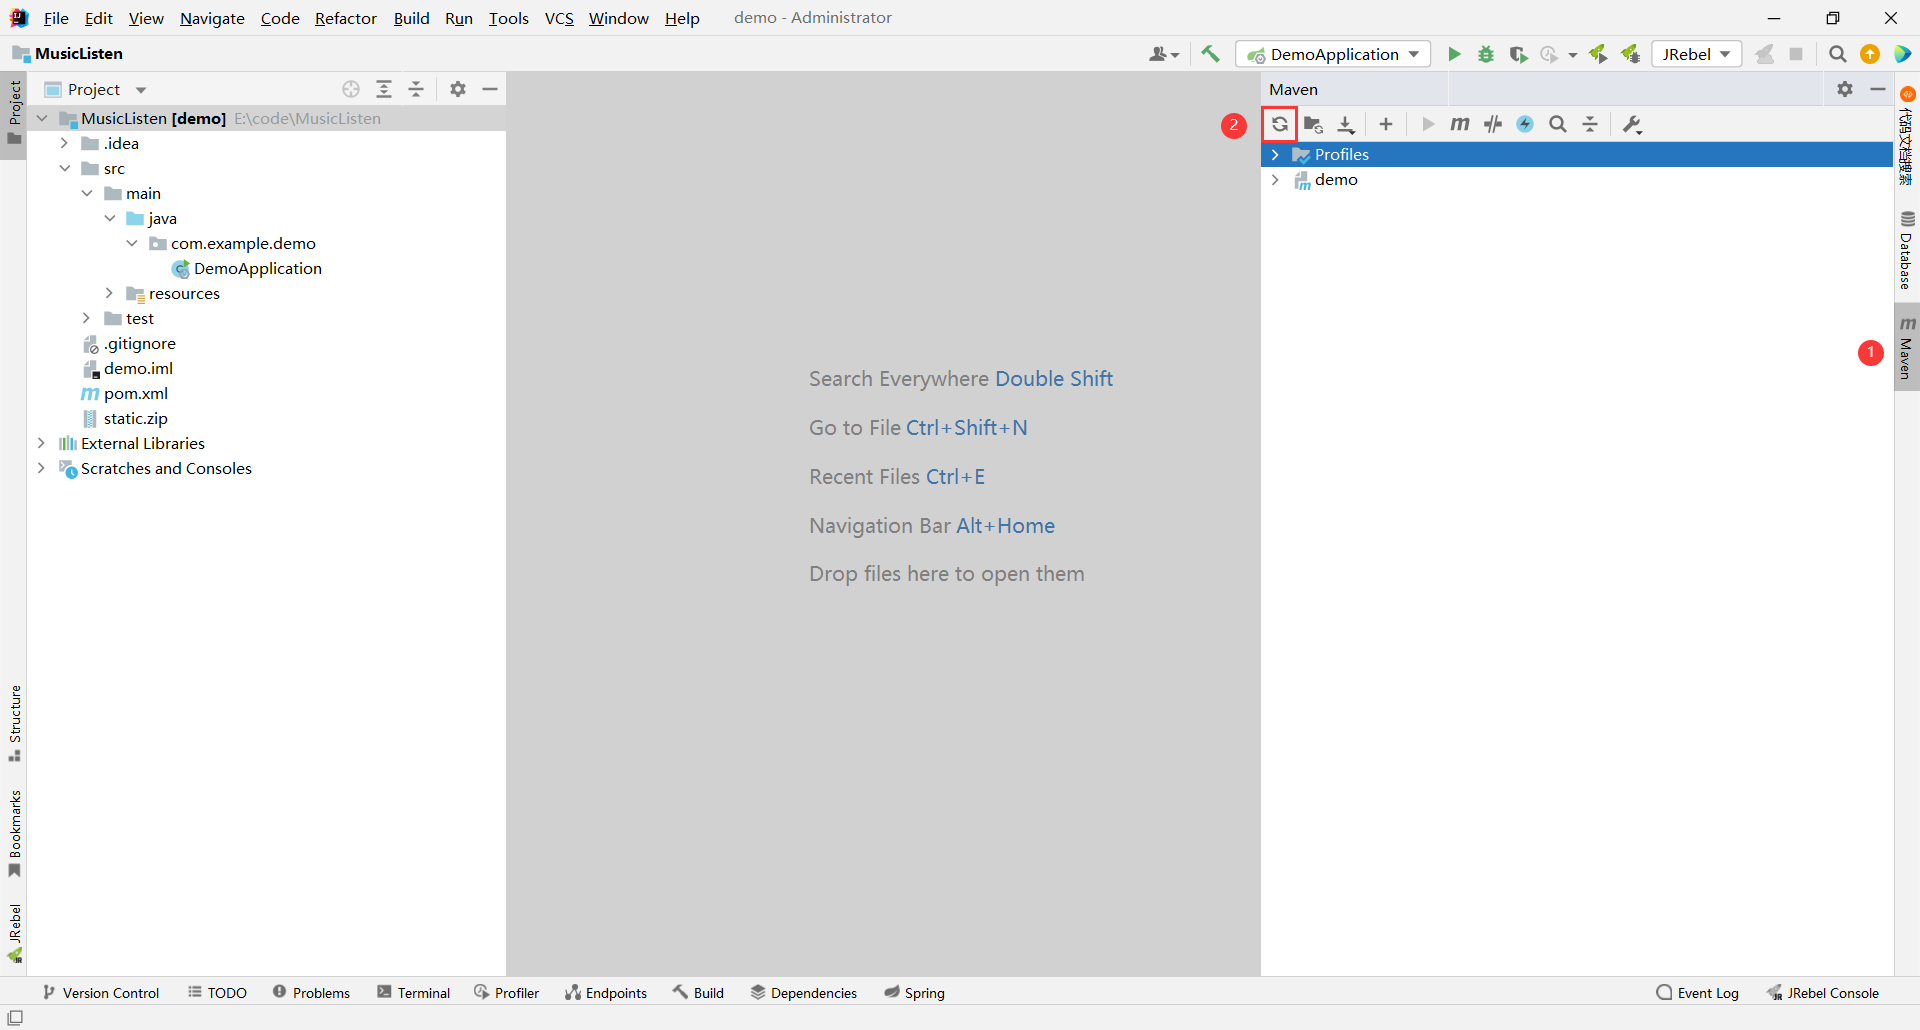Toggle Bookmarks side tool window
The width and height of the screenshot is (1920, 1030).
pyautogui.click(x=14, y=834)
